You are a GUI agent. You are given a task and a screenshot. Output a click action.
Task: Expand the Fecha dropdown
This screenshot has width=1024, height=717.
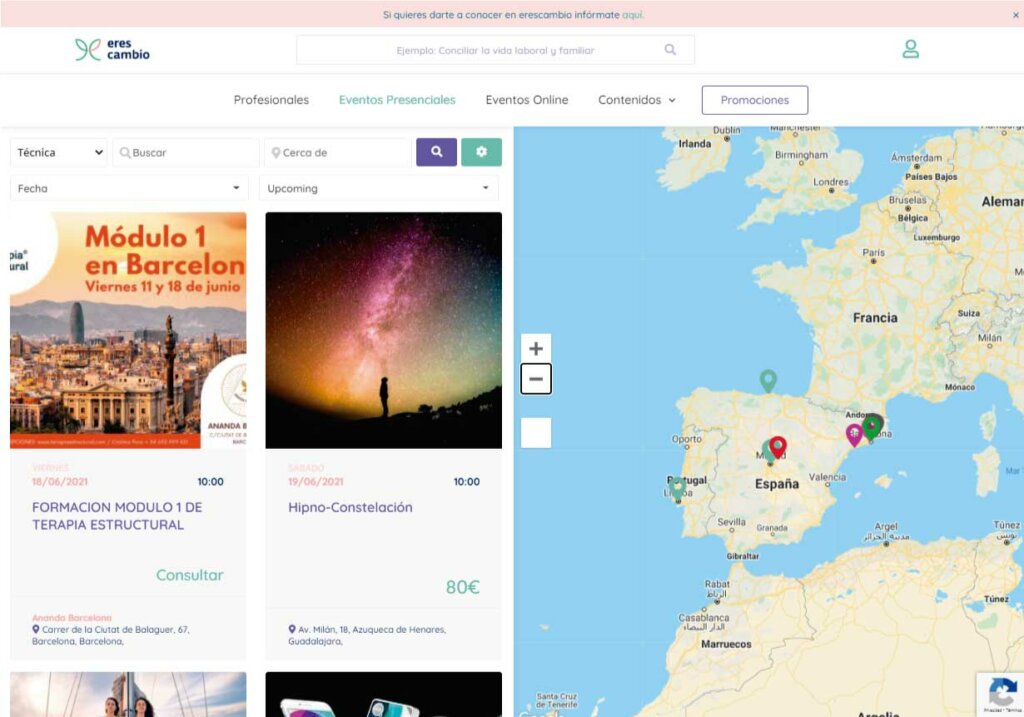[129, 188]
